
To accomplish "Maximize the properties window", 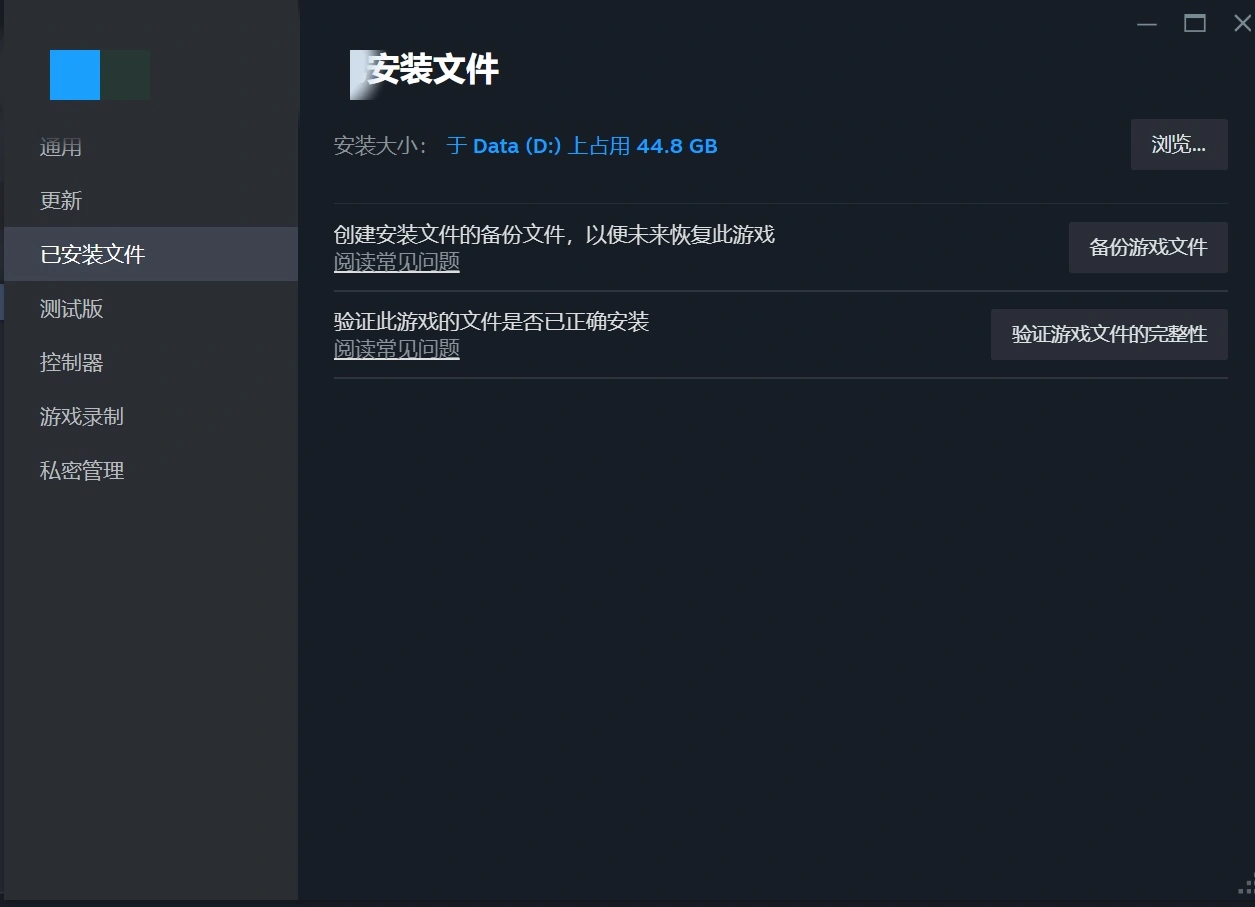I will 1194,23.
